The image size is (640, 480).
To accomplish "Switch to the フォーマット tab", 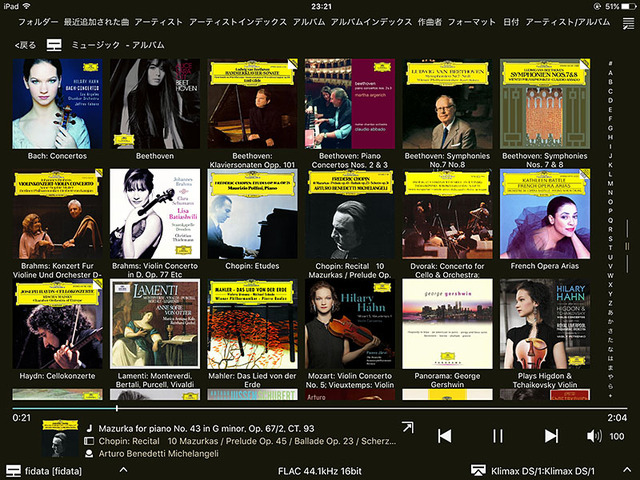I will [472, 22].
